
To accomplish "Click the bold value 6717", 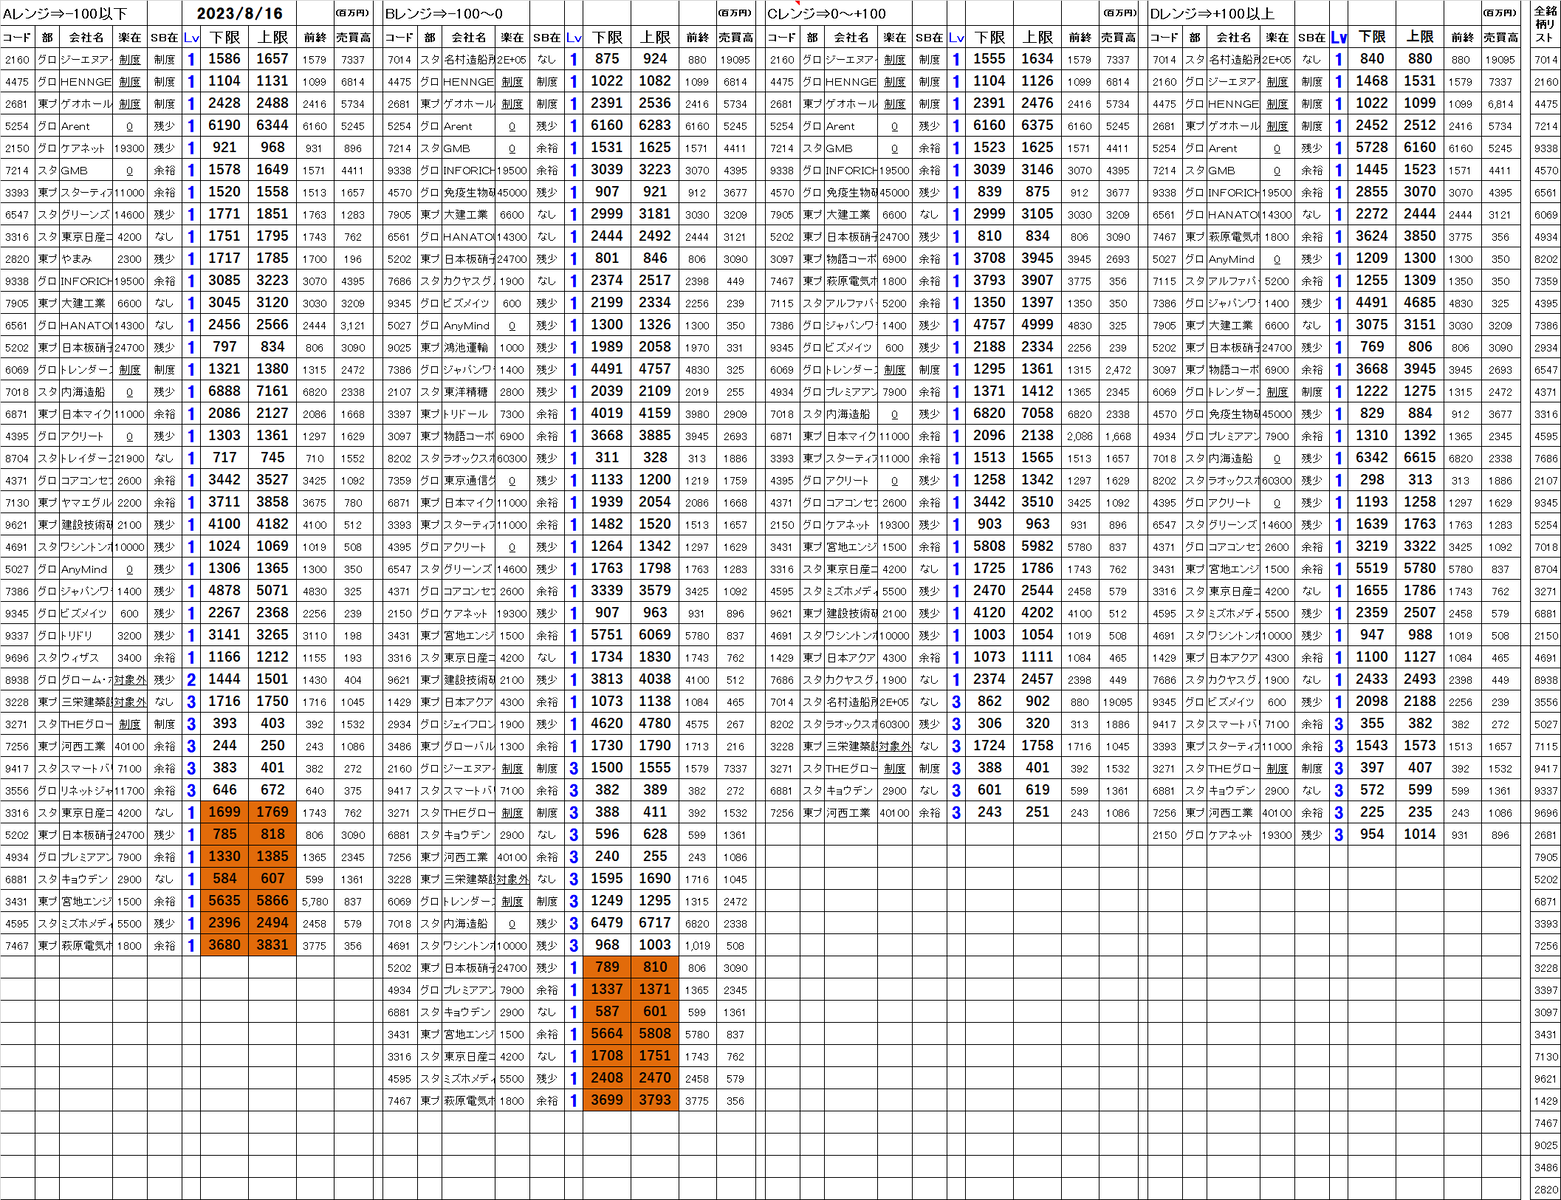I will (655, 923).
